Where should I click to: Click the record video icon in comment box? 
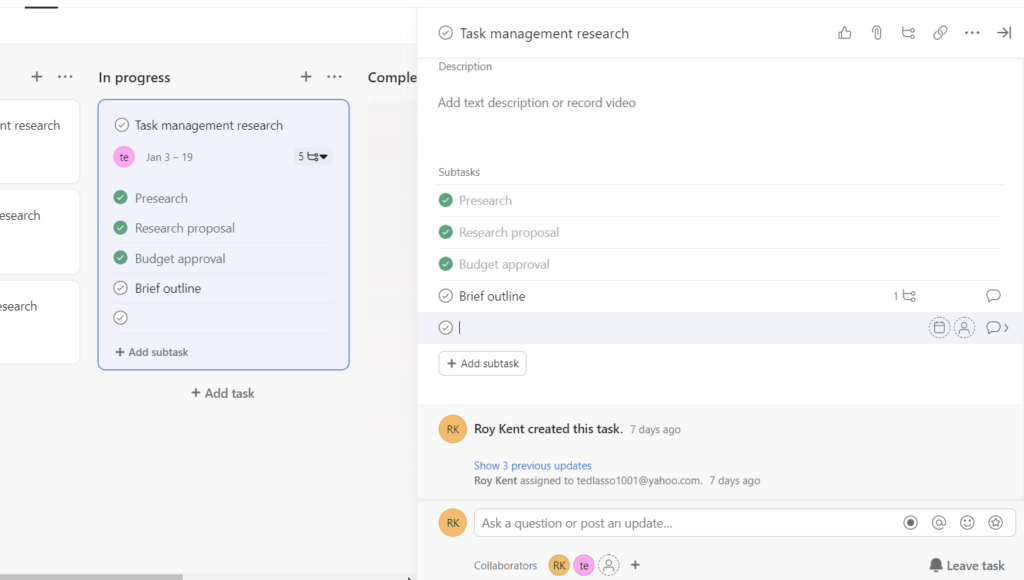click(910, 522)
